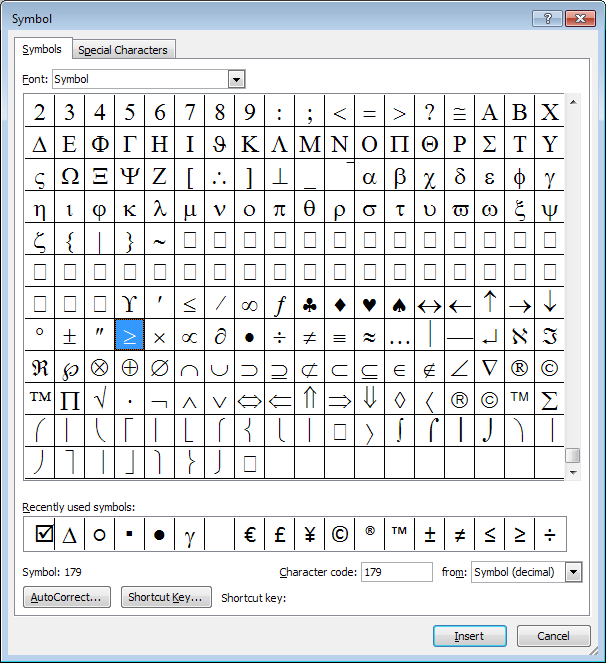
Task: Select the intersection symbol
Action: point(189,367)
